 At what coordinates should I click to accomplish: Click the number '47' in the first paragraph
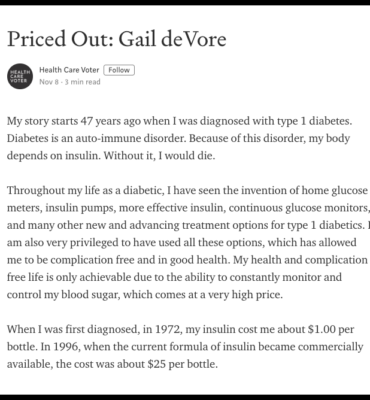tap(87, 121)
